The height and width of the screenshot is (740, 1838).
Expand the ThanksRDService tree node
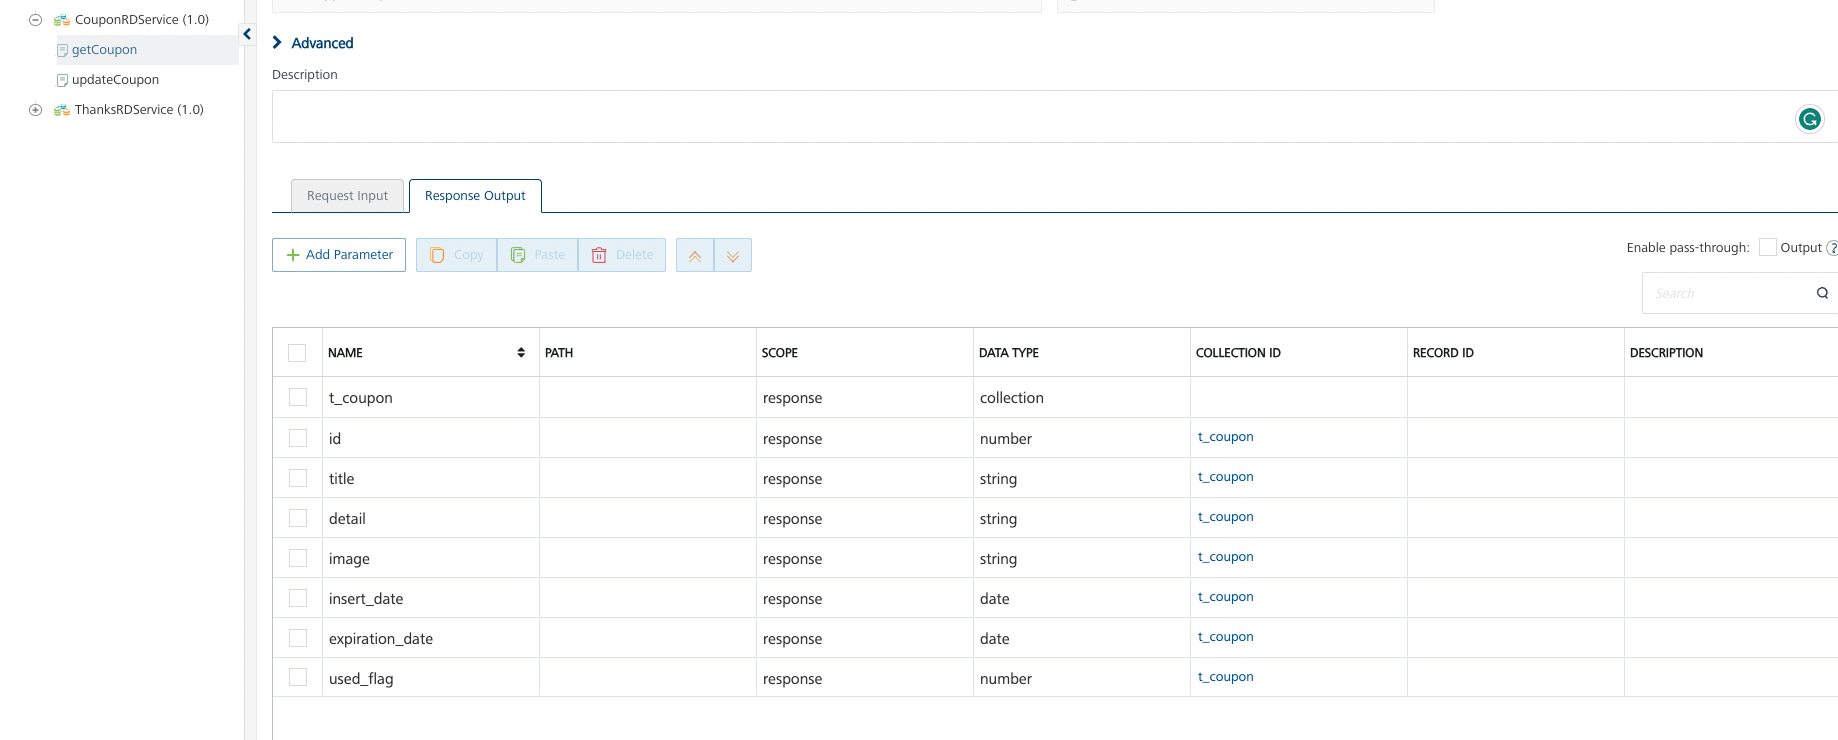[x=35, y=110]
